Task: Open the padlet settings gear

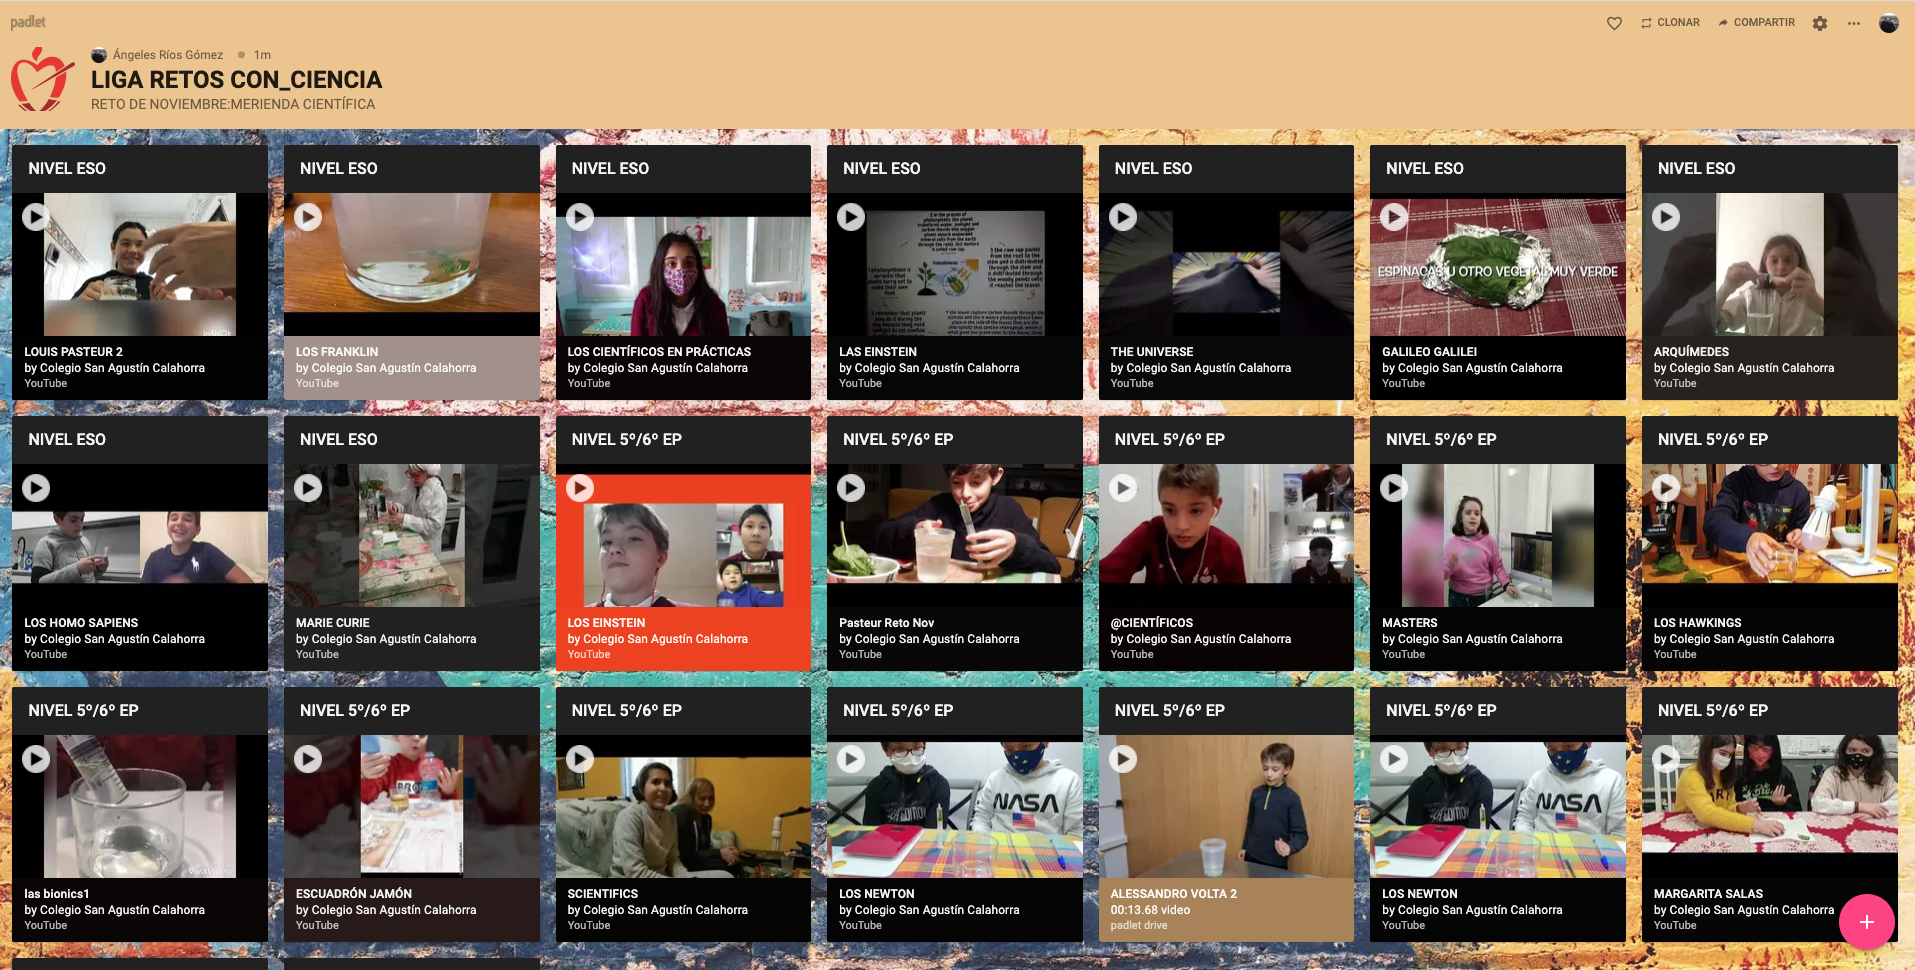Action: [1820, 23]
